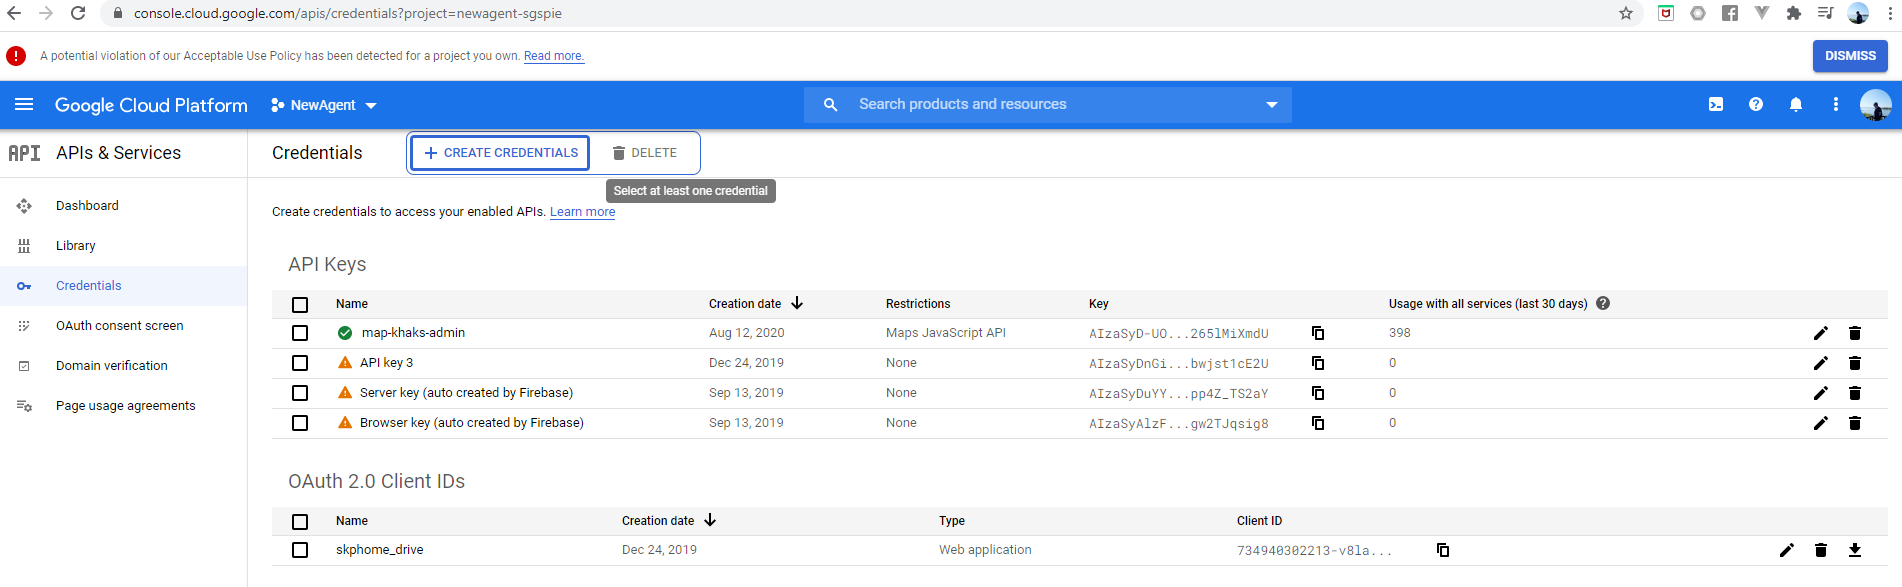Open the Learn more link

point(582,212)
